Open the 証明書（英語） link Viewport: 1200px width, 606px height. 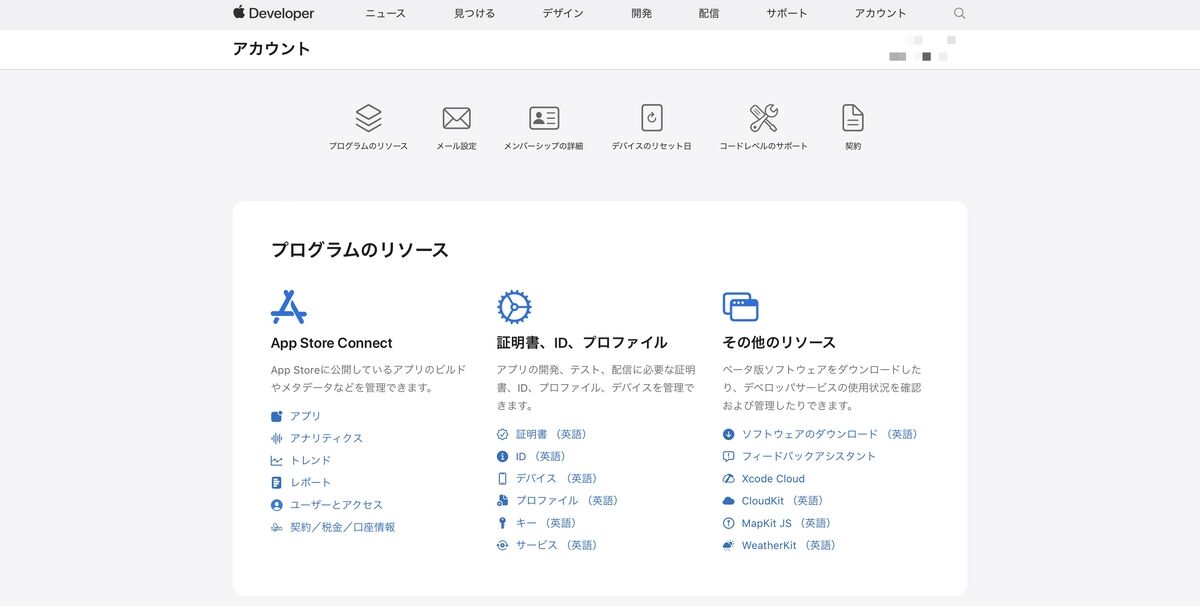[x=551, y=434]
